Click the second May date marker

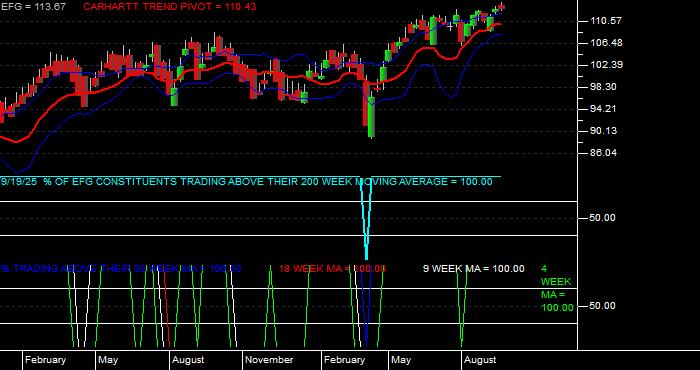click(401, 360)
